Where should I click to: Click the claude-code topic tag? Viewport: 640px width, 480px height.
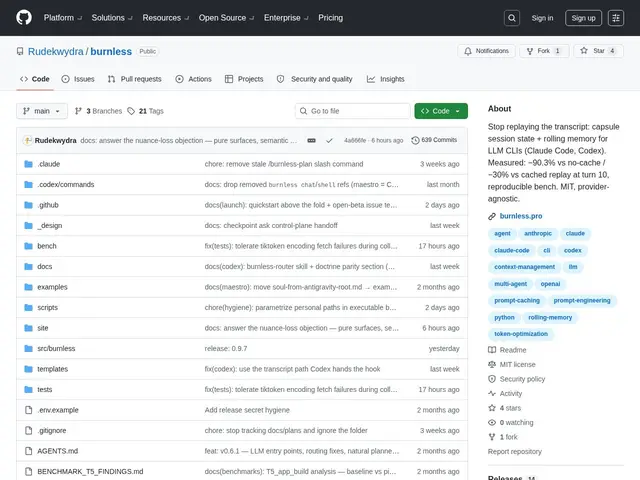coord(511,251)
